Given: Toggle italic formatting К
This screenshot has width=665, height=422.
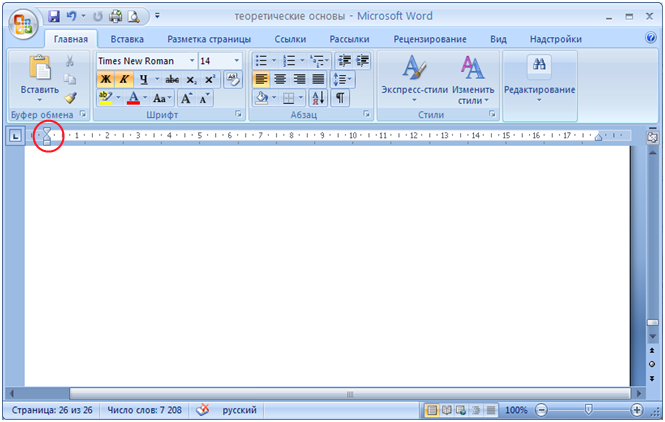Looking at the screenshot, I should tap(124, 79).
